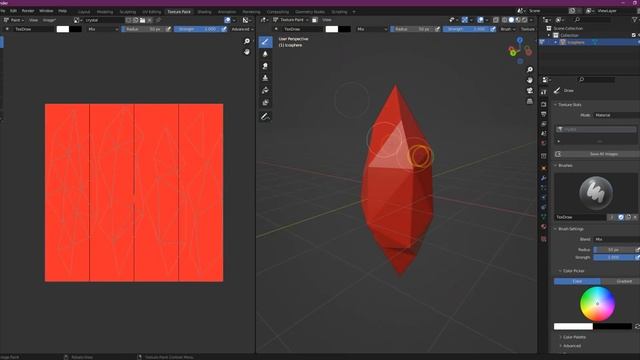This screenshot has height=360, width=640.
Task: Click the pan hand icon in the image editor
Action: pos(247,52)
